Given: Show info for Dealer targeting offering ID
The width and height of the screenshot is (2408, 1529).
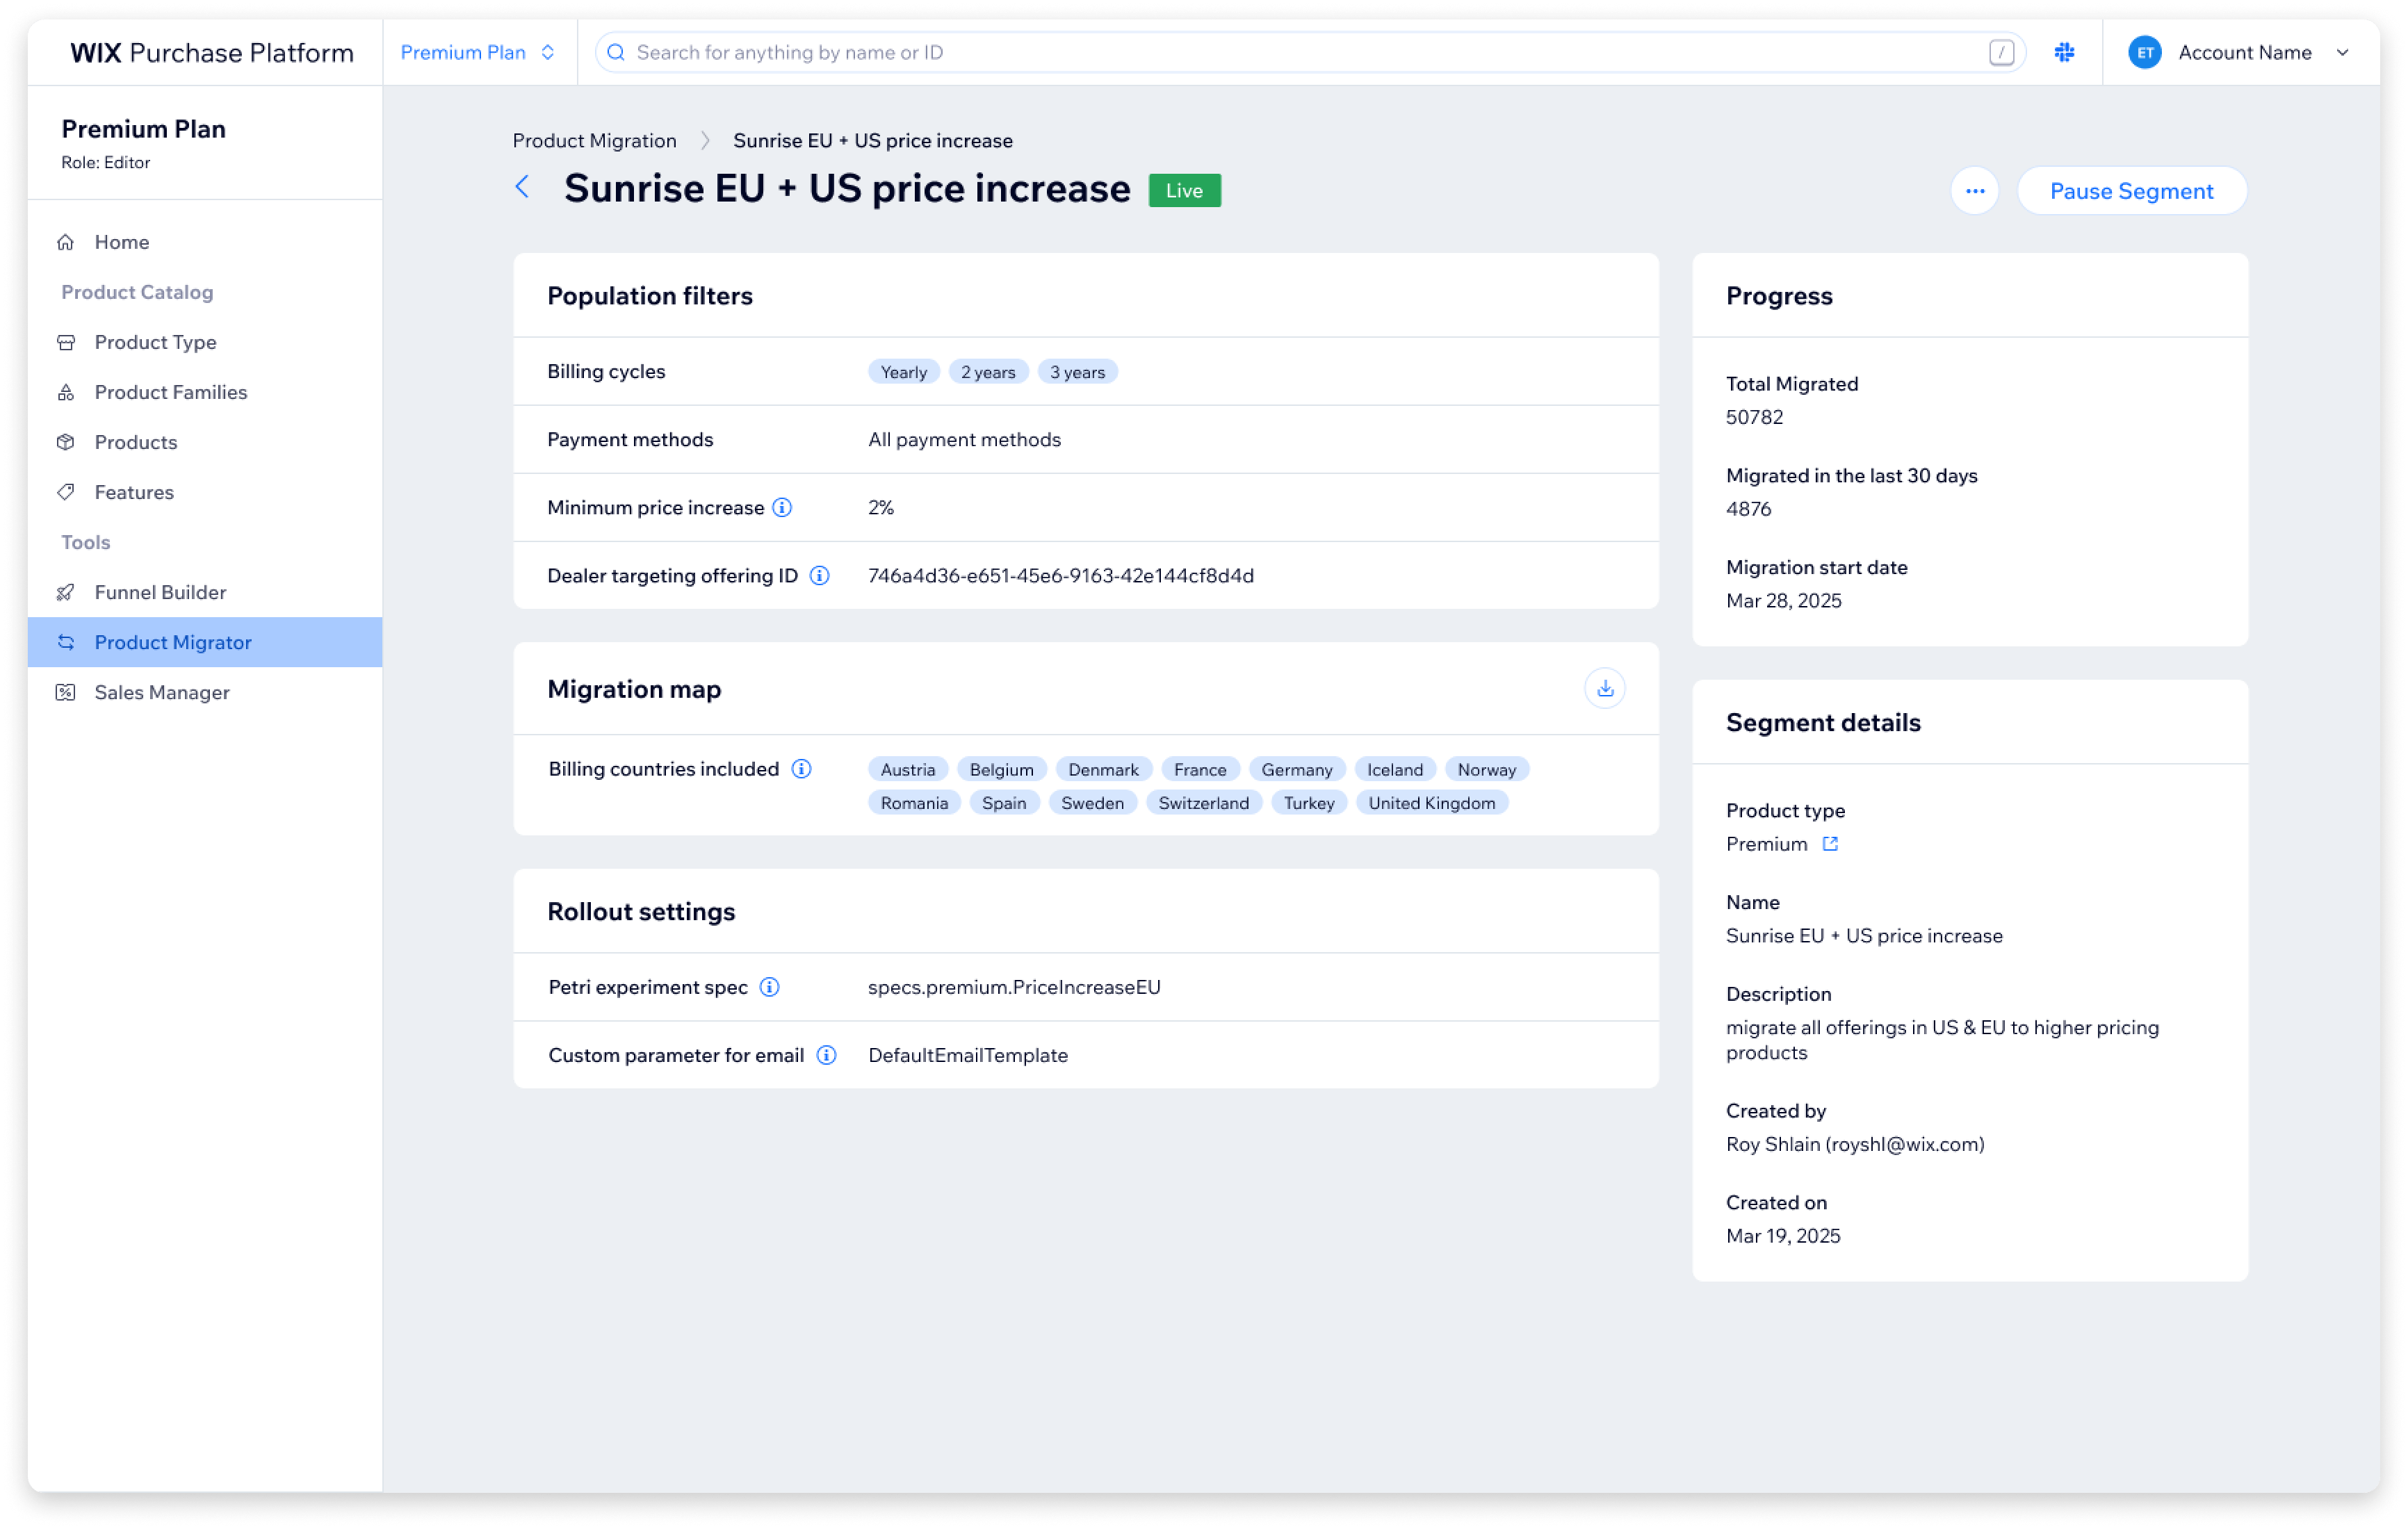Looking at the screenshot, I should pyautogui.click(x=819, y=575).
